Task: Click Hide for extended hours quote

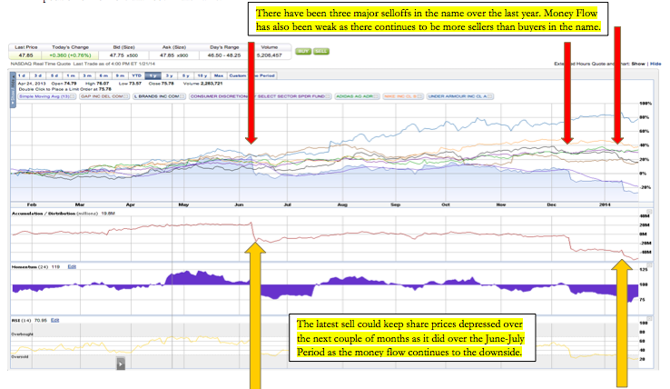Action: [655, 64]
